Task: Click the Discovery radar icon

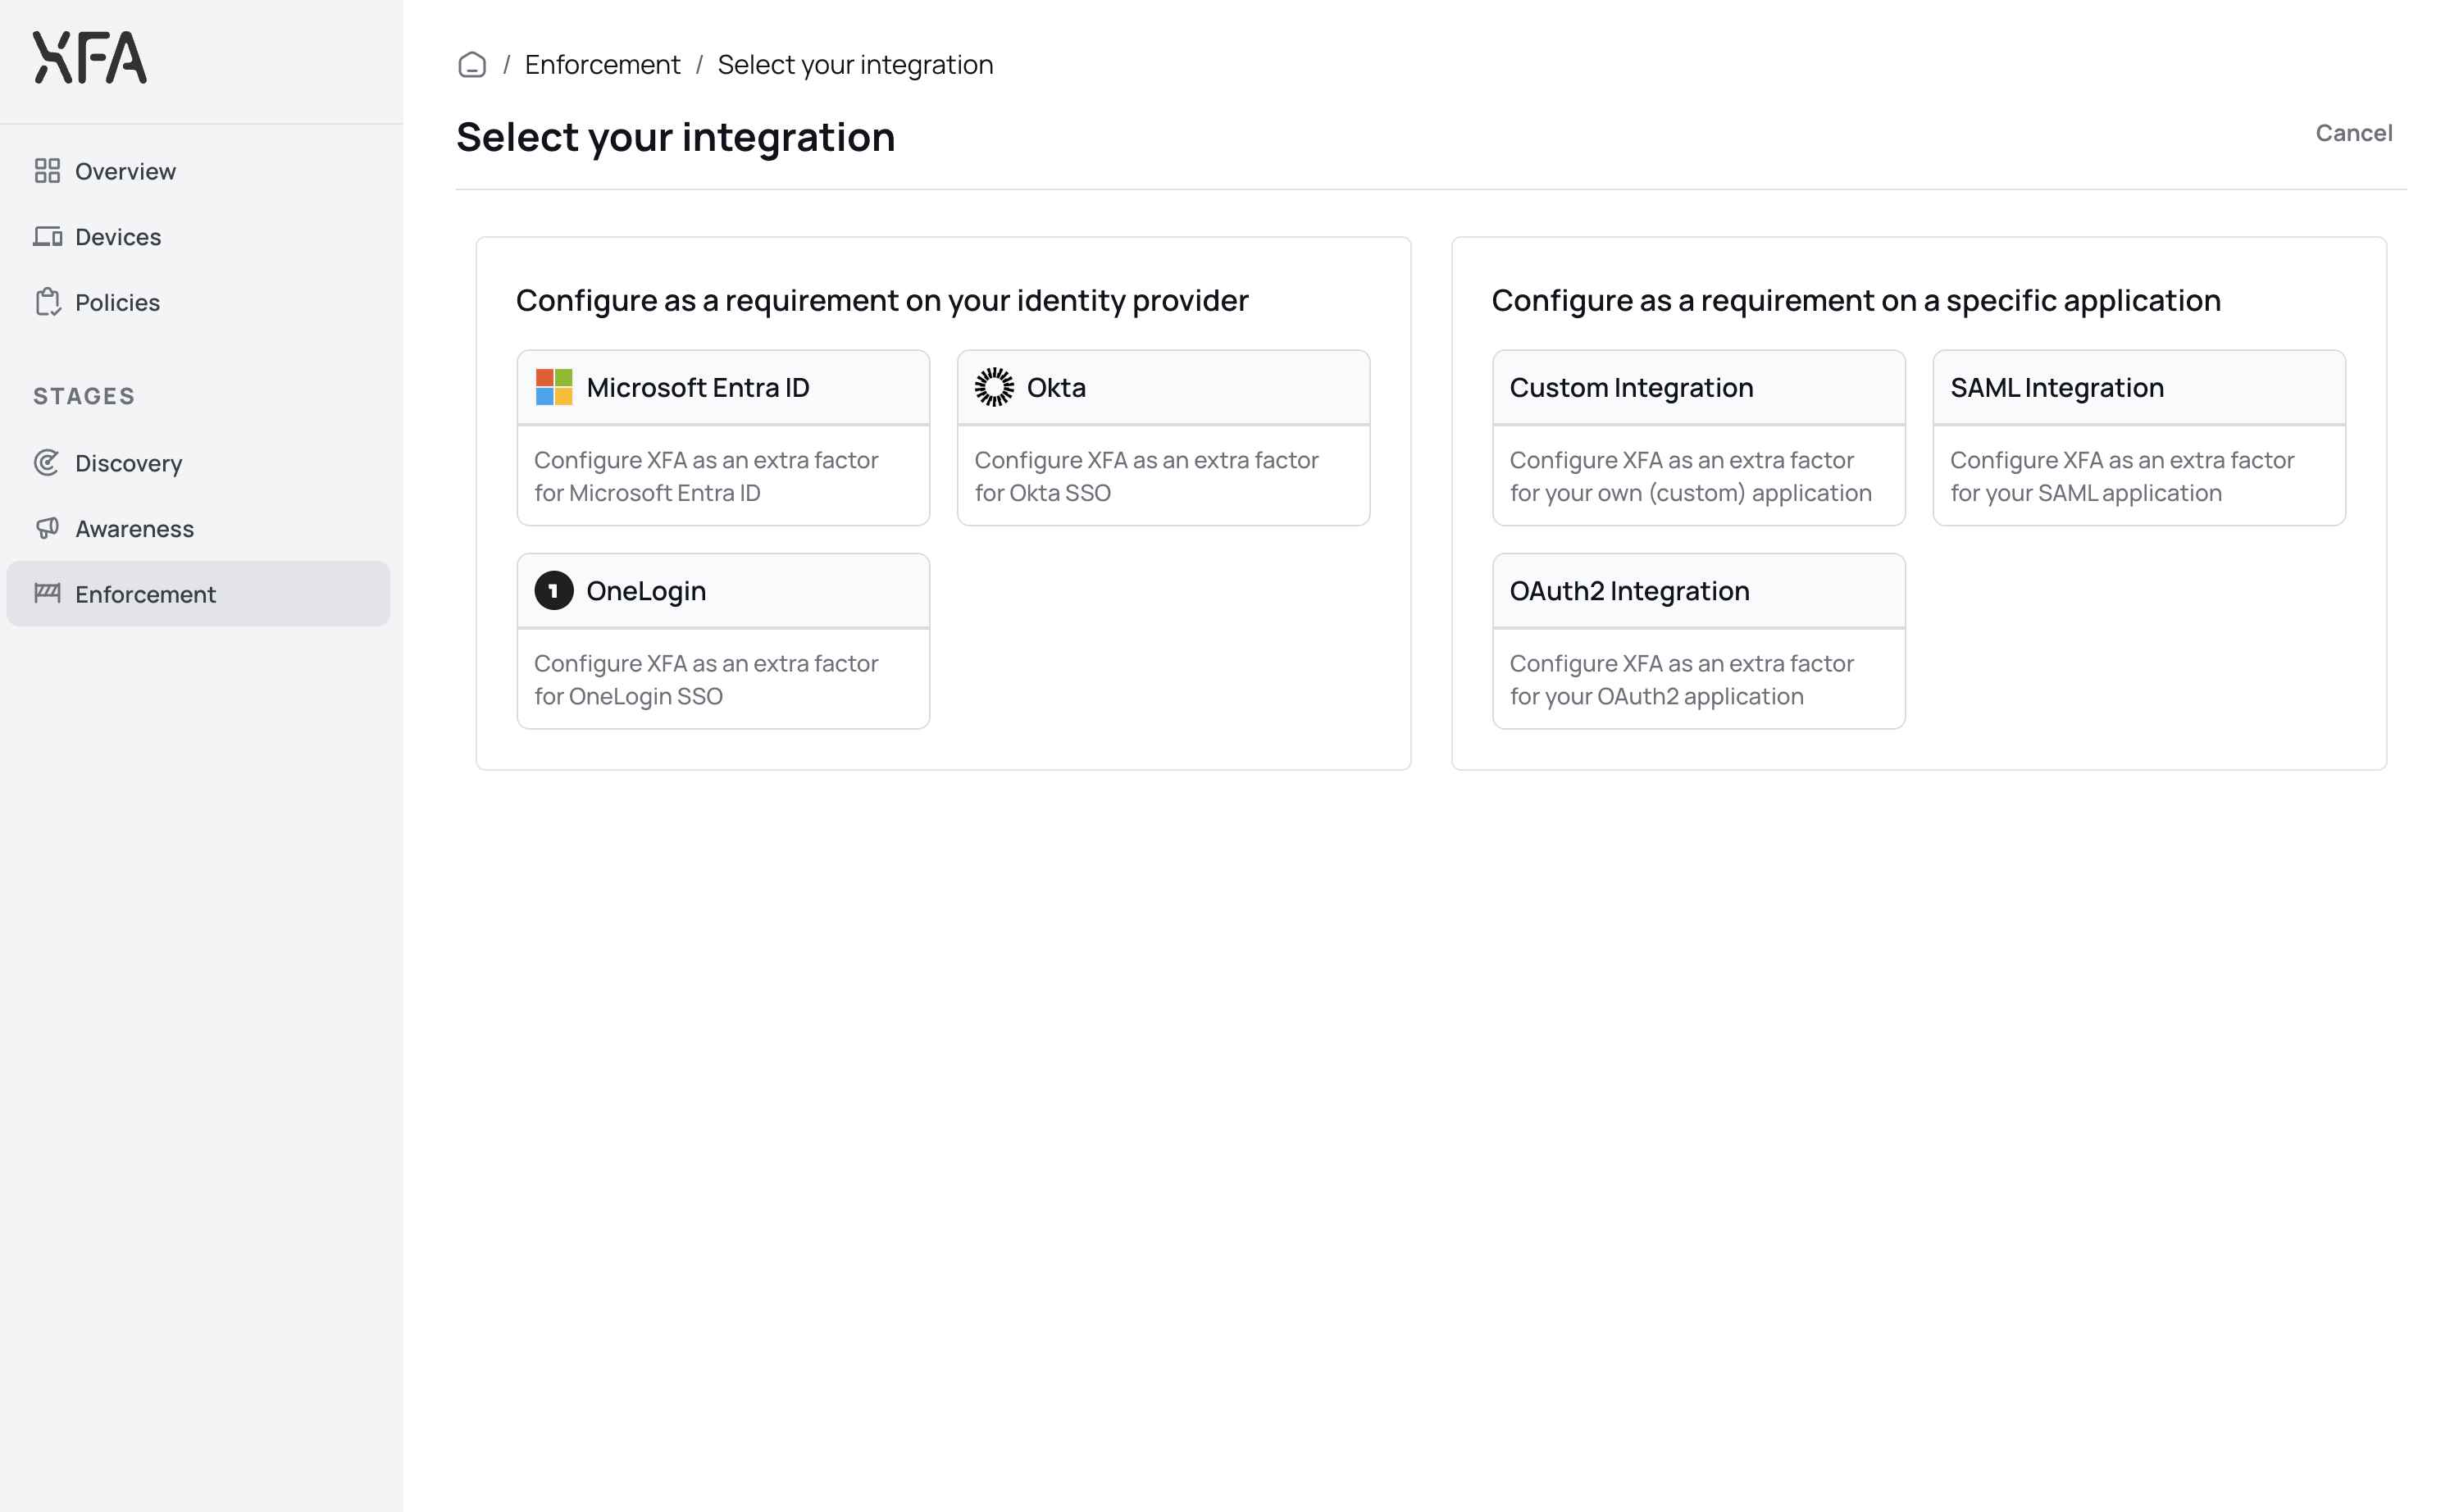Action: point(47,463)
